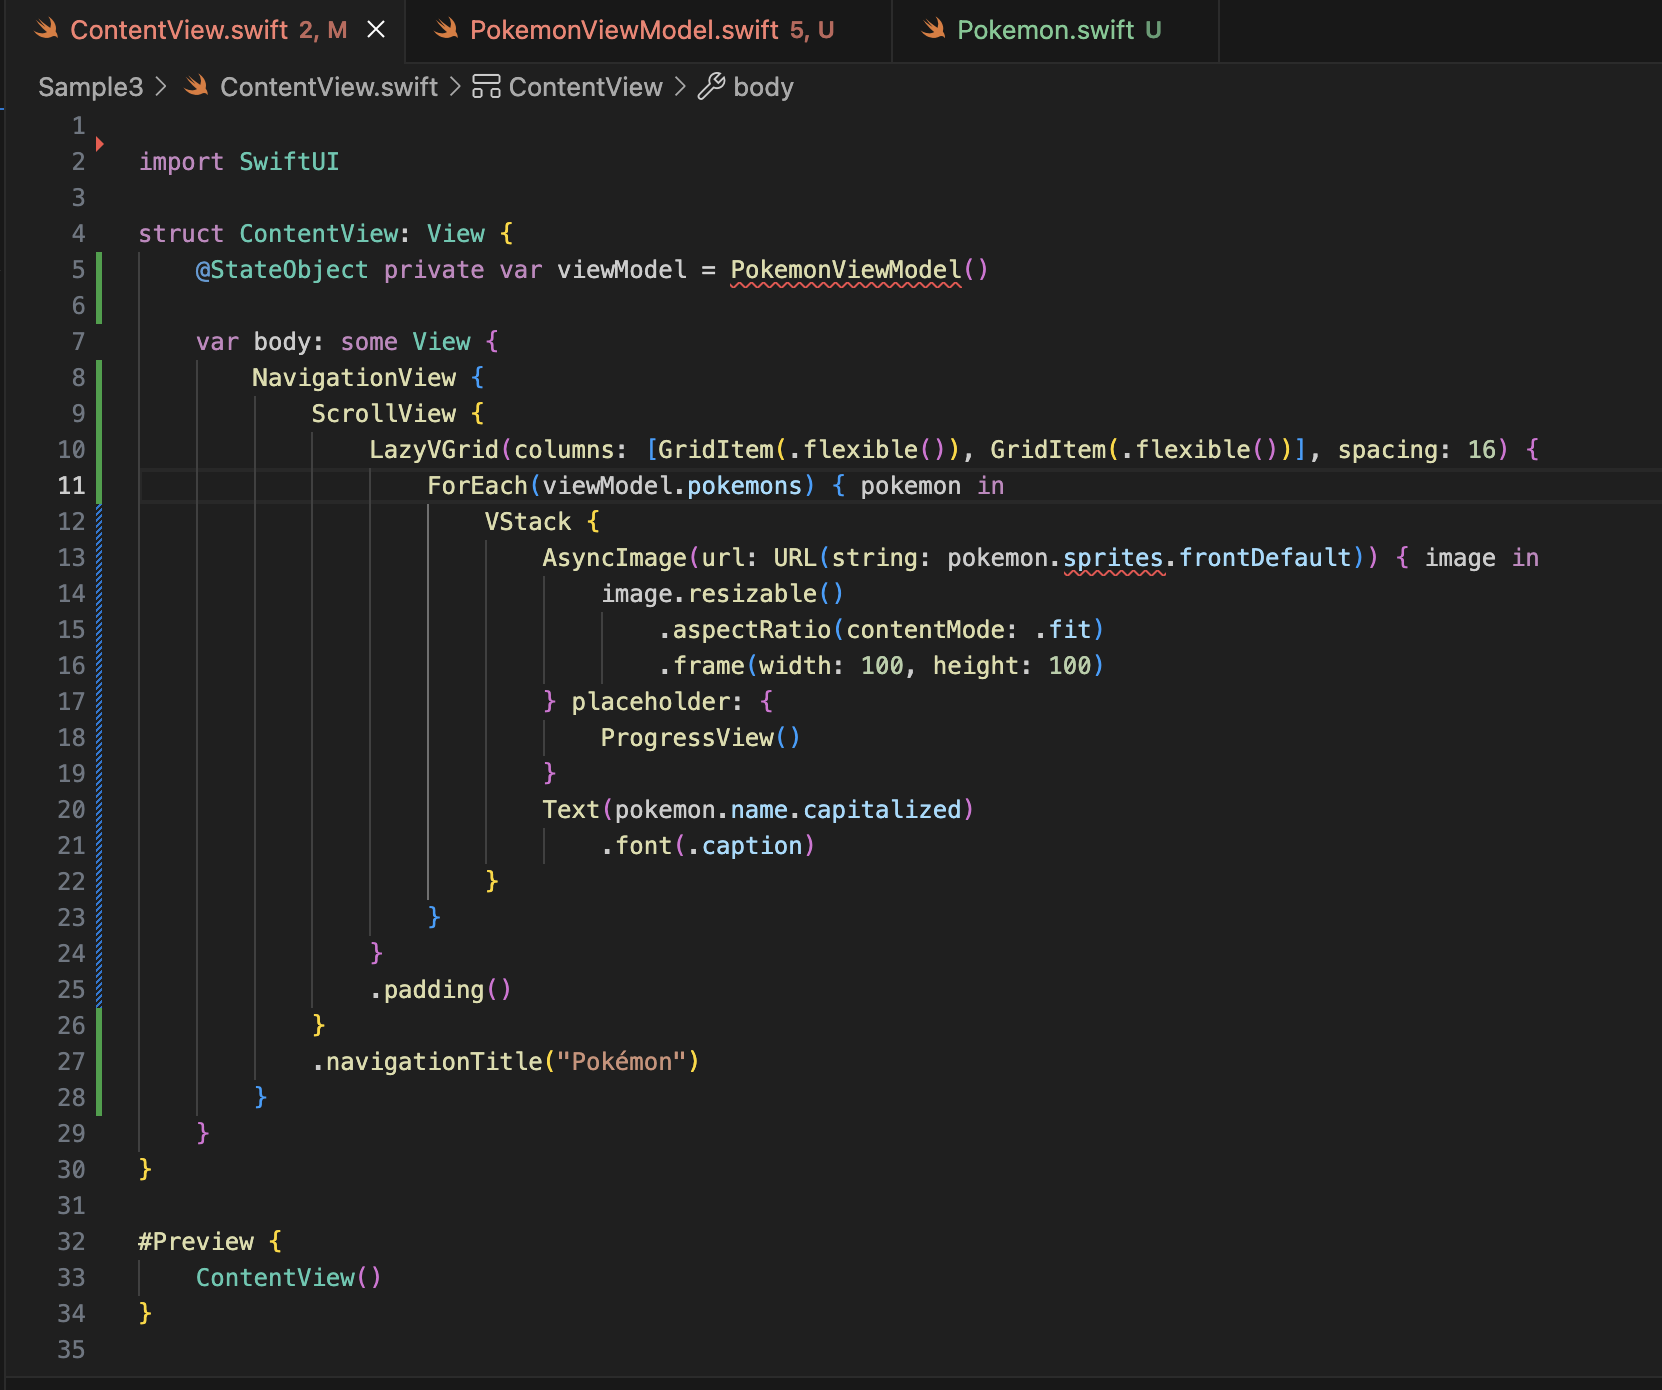Click NavigationView on line 8

354,378
